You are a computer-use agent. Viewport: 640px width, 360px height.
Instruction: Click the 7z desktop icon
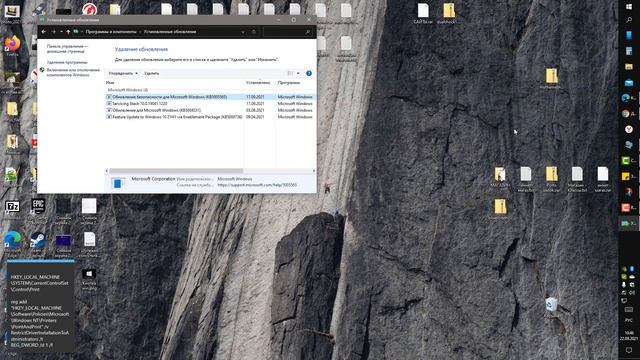[12, 207]
